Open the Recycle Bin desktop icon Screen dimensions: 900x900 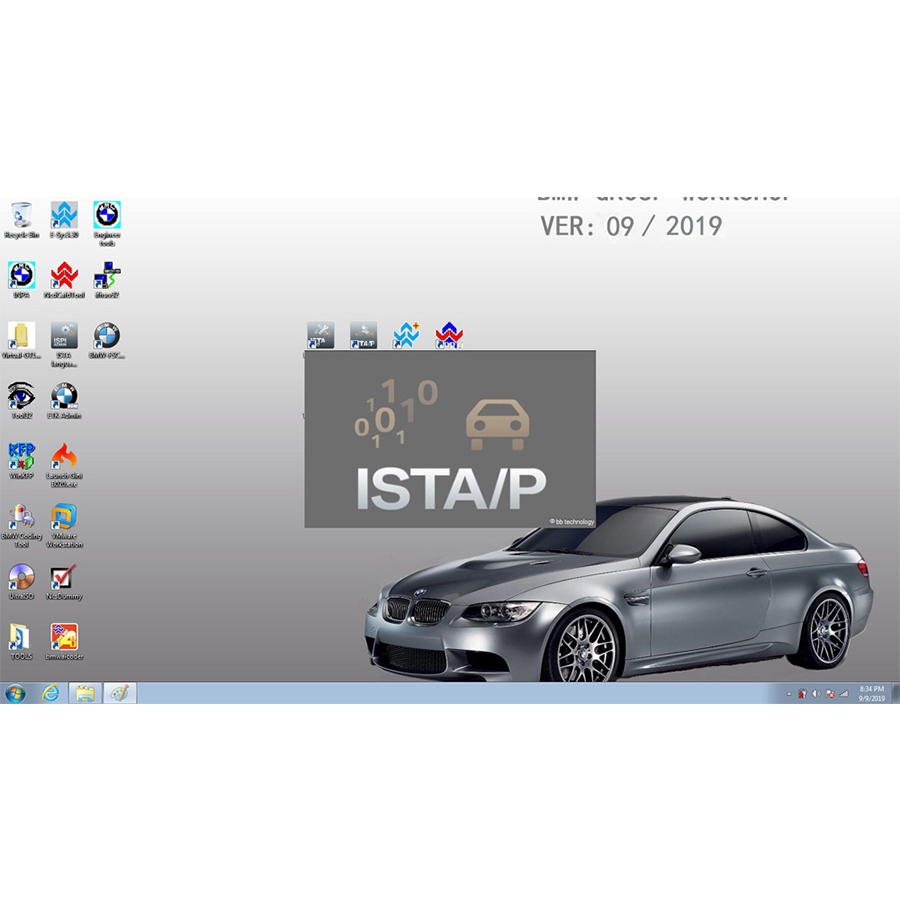click(21, 220)
